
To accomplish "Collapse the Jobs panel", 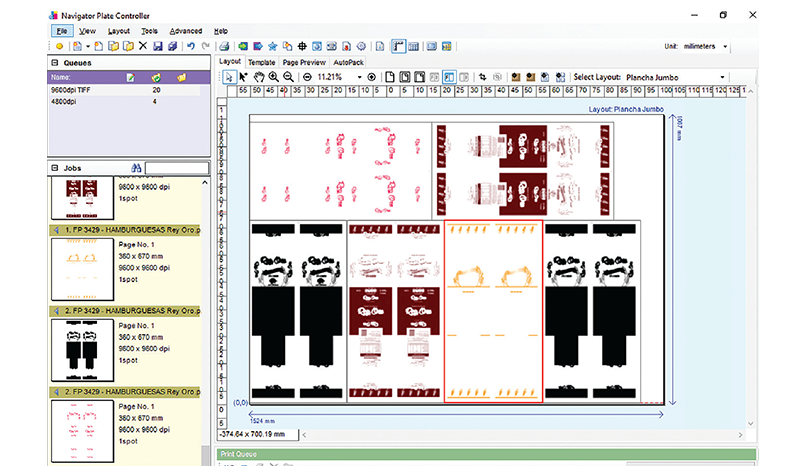I will tap(55, 168).
